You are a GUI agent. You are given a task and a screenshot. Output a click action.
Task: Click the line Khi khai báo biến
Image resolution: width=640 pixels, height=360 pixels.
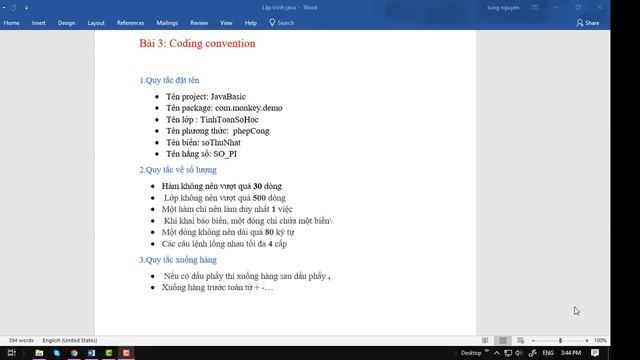coord(247,221)
